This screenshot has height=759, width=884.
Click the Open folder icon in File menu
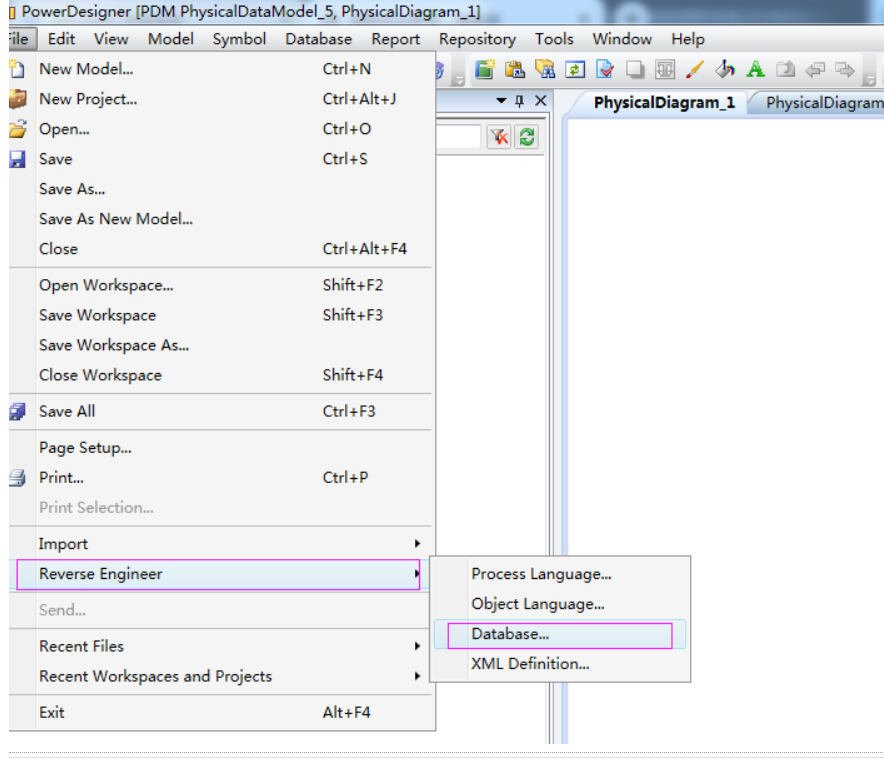[x=17, y=129]
